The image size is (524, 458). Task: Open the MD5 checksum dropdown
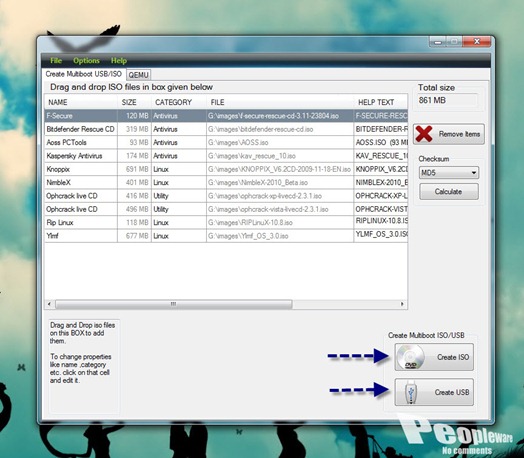coord(449,173)
